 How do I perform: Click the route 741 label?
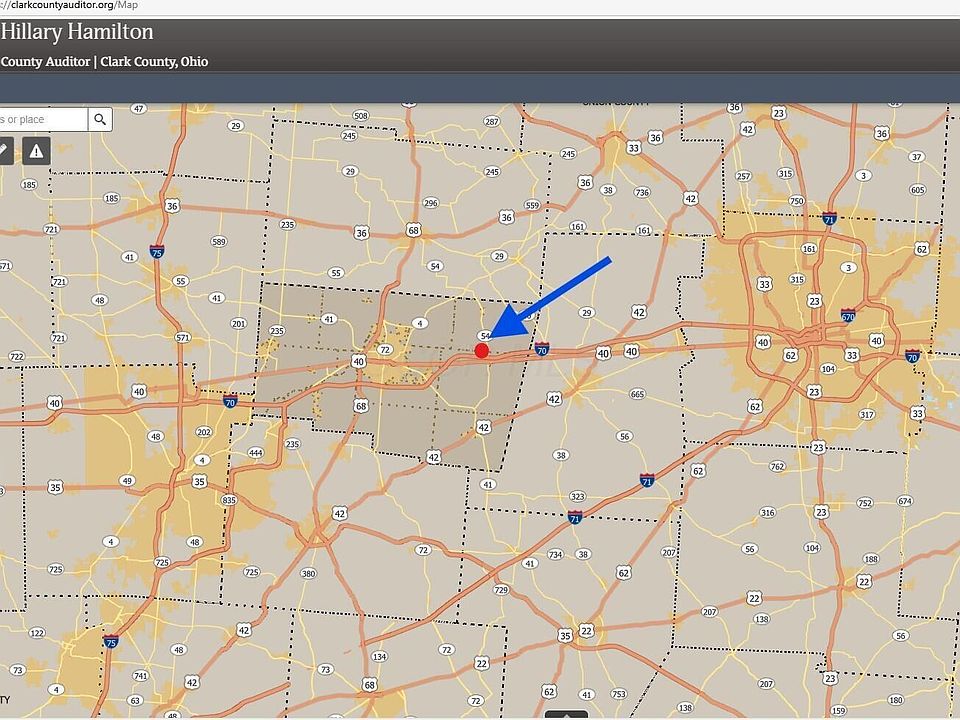(x=141, y=676)
